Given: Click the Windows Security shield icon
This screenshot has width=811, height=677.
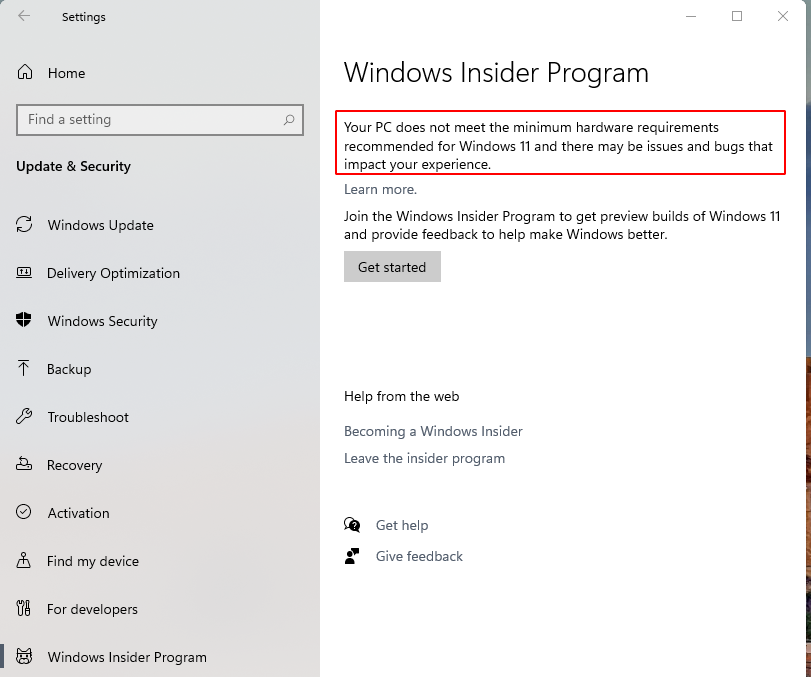Looking at the screenshot, I should tap(24, 320).
